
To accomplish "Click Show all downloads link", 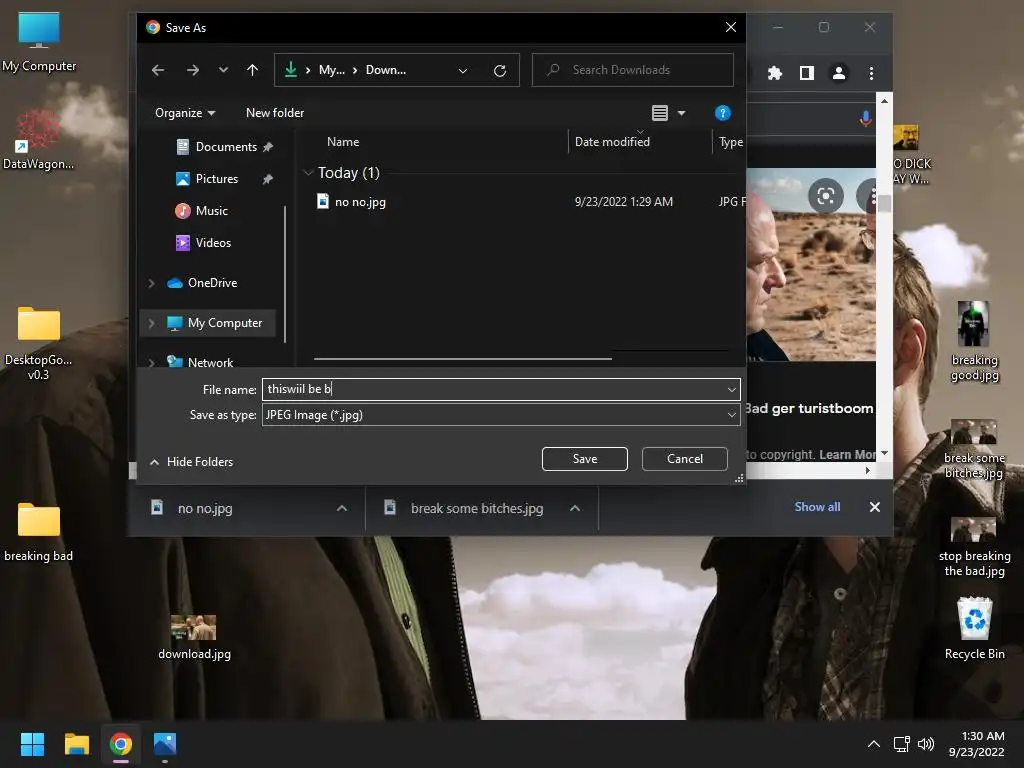I will click(817, 507).
